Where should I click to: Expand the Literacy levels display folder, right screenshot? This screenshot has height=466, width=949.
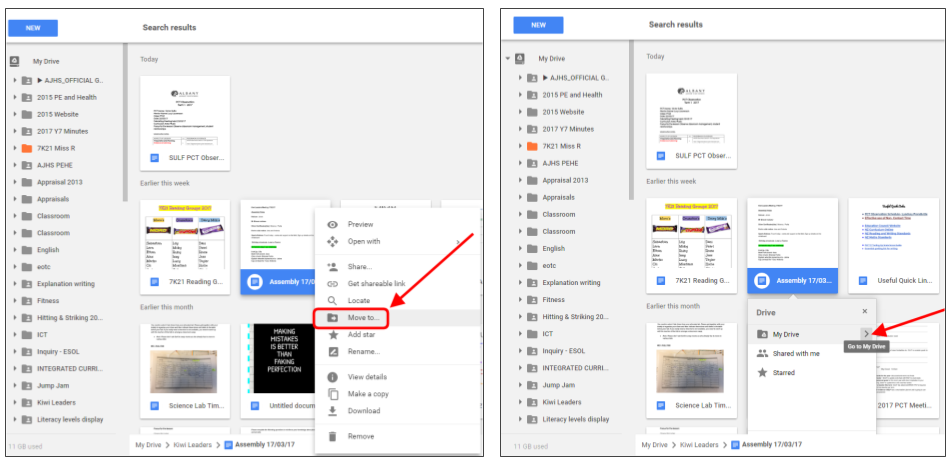click(520, 419)
